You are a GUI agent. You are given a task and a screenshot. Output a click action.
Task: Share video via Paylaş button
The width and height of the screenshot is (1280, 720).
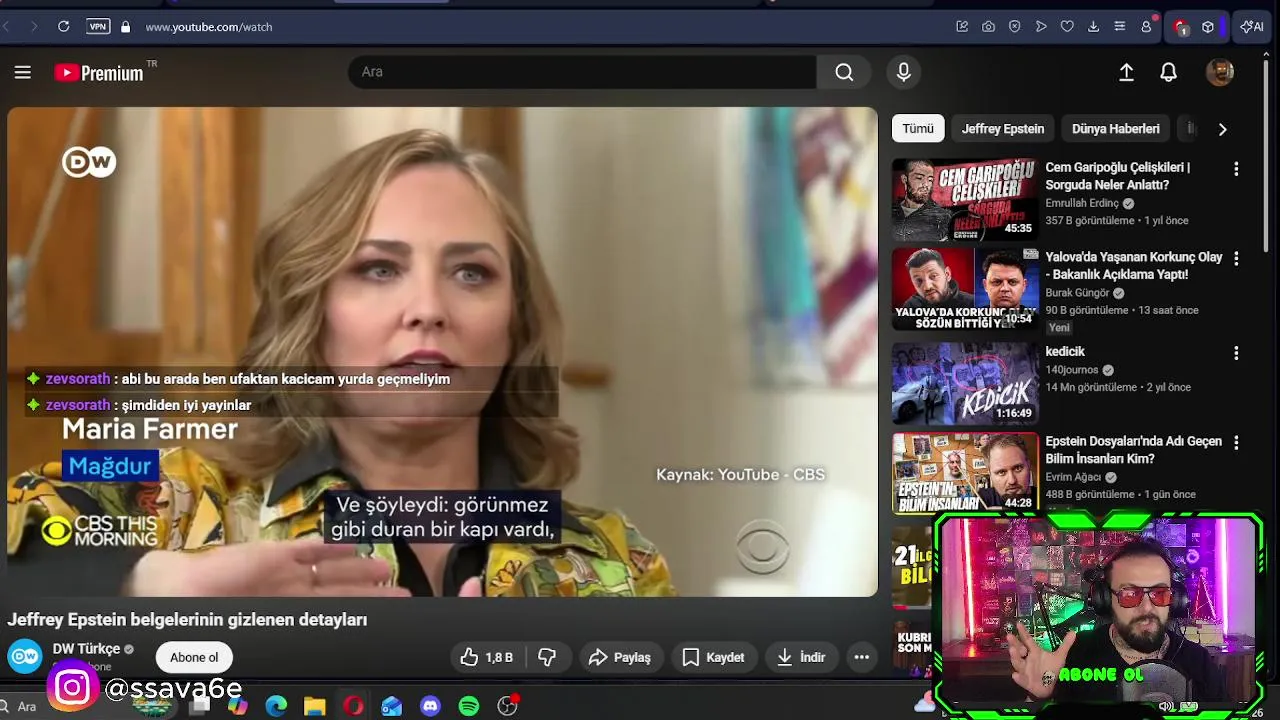click(x=620, y=657)
